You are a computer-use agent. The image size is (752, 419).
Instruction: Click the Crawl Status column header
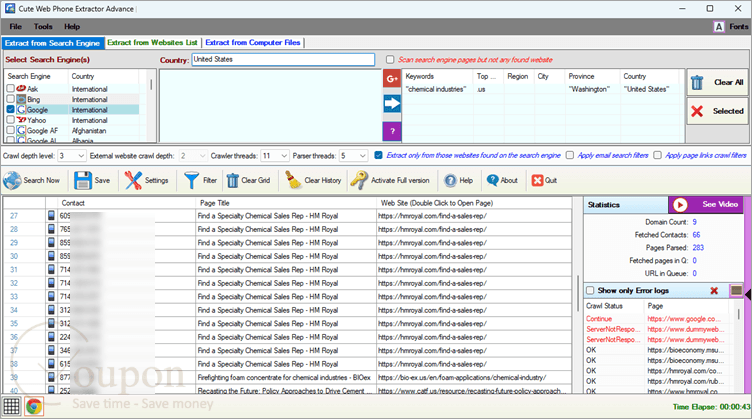(614, 306)
